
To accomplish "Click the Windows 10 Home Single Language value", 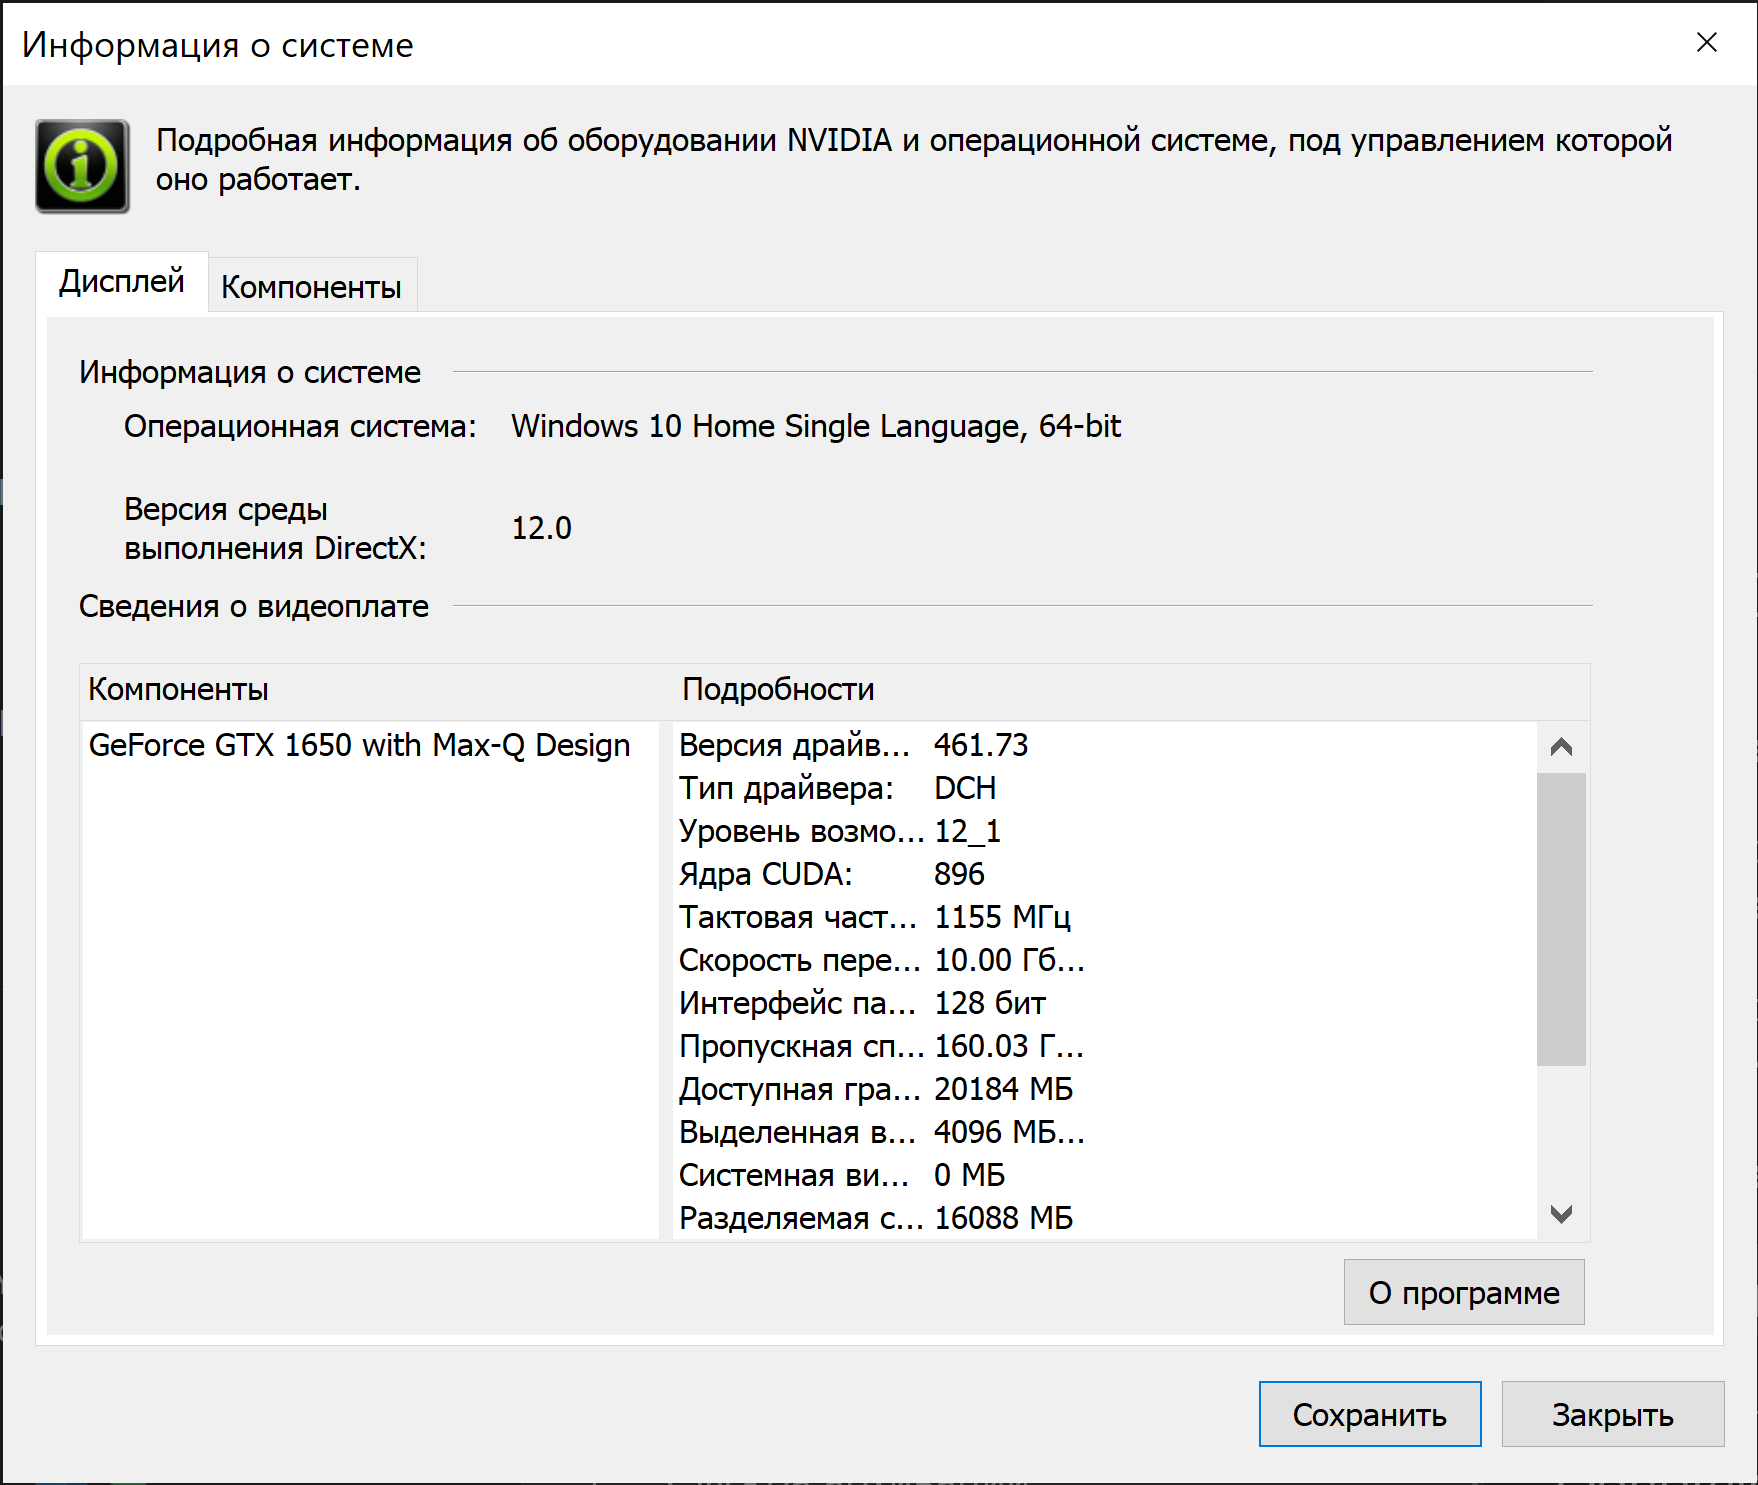I will pyautogui.click(x=816, y=426).
